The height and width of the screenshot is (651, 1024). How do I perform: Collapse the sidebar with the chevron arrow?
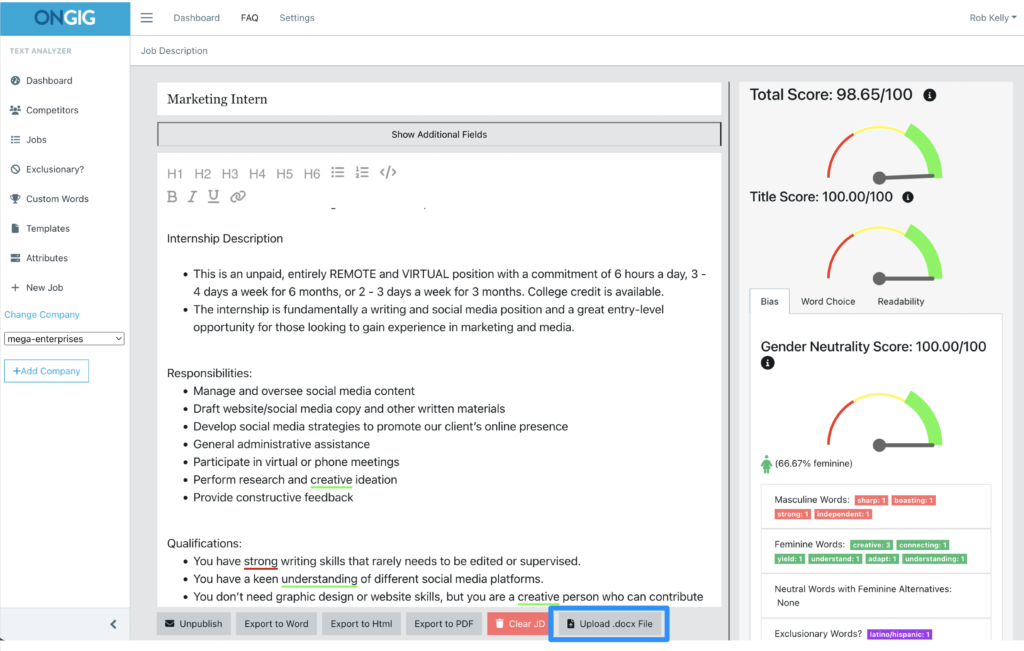[x=113, y=623]
